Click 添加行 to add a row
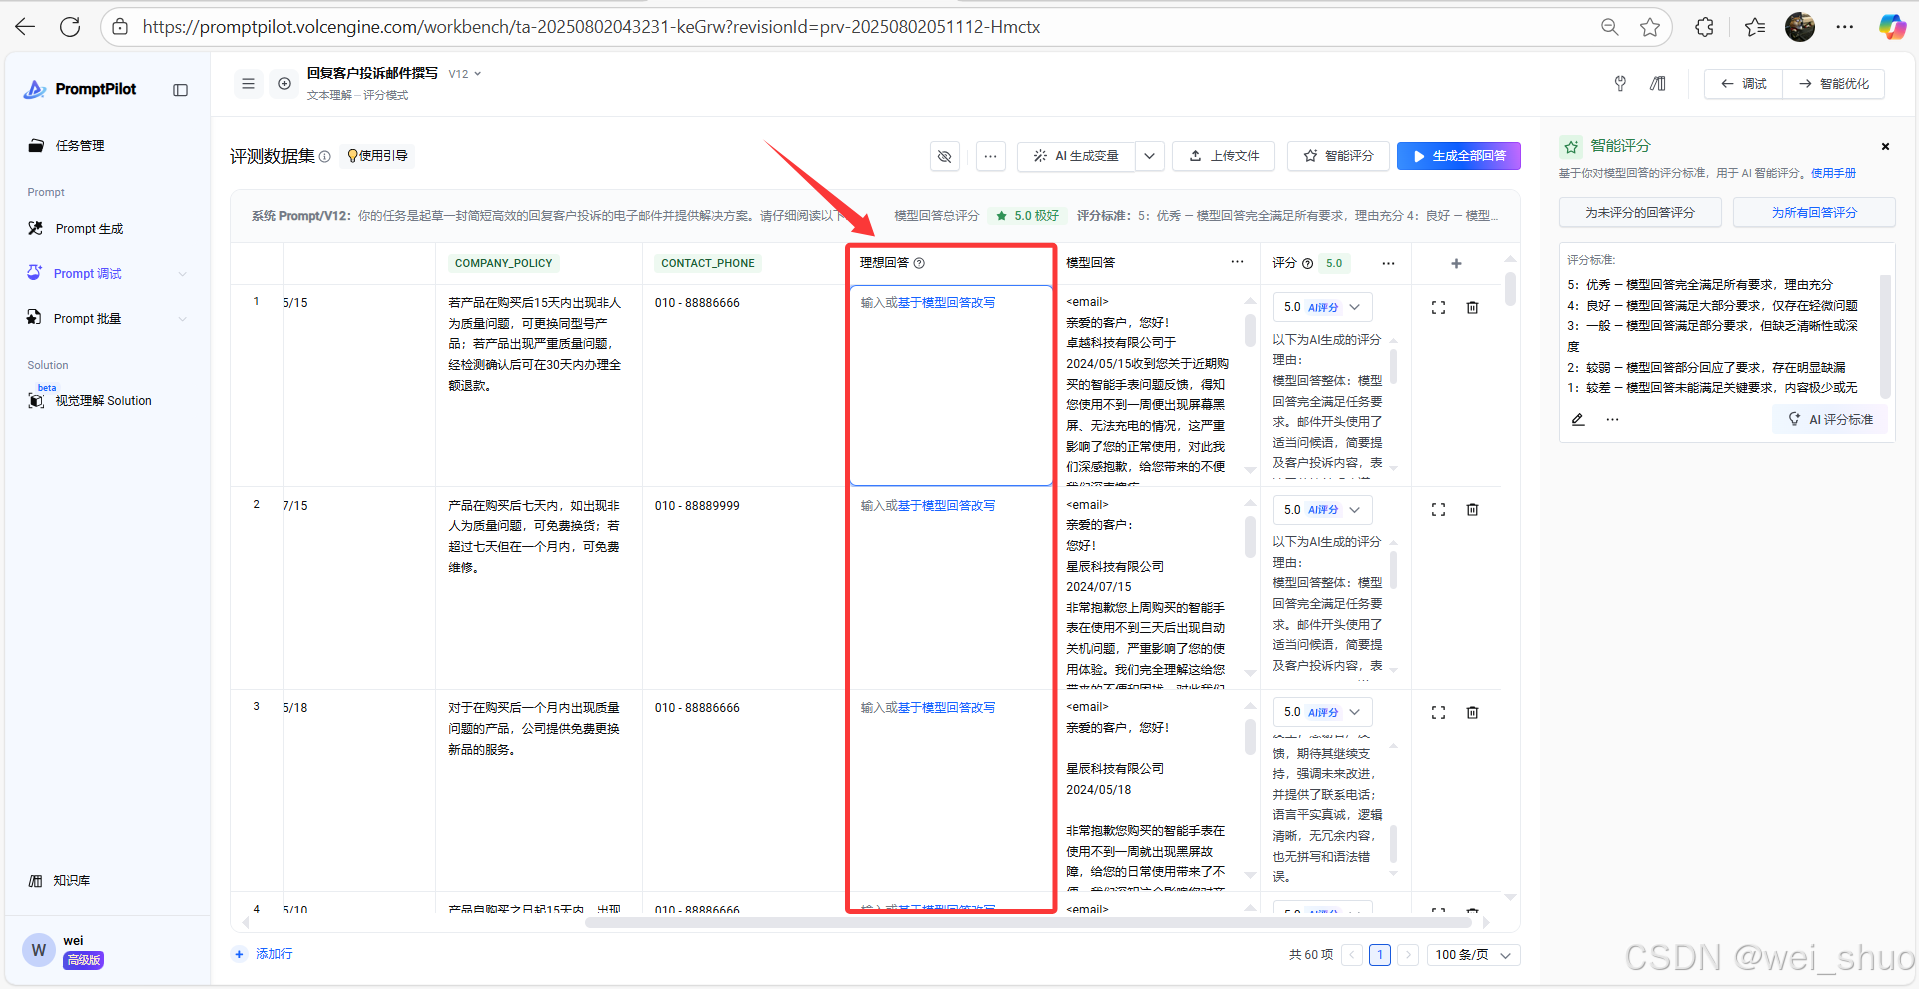Image resolution: width=1919 pixels, height=989 pixels. pos(264,954)
